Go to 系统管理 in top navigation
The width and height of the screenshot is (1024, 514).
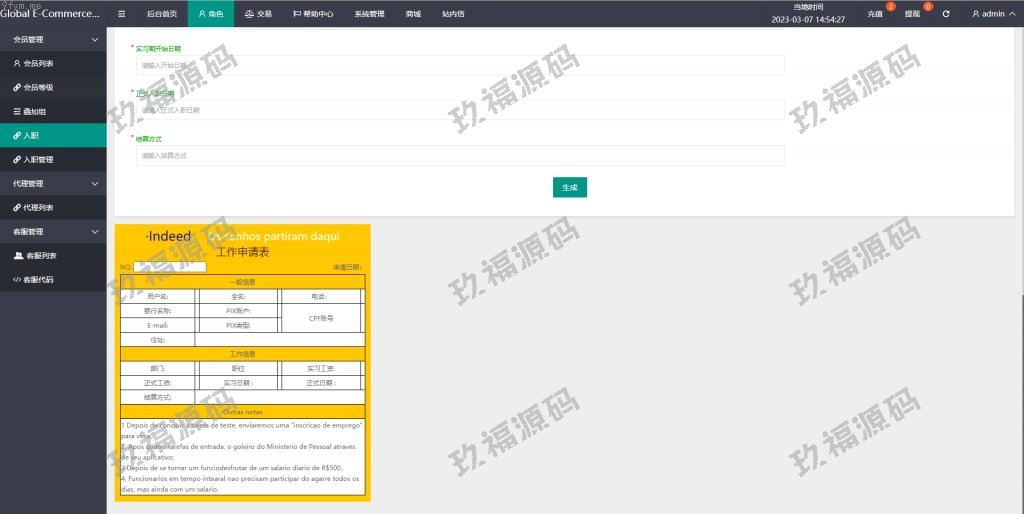(x=369, y=14)
